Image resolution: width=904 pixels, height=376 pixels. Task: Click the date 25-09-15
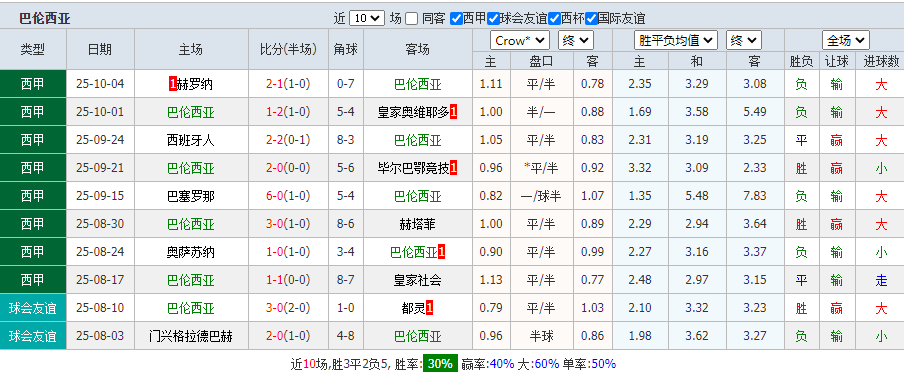click(x=100, y=196)
